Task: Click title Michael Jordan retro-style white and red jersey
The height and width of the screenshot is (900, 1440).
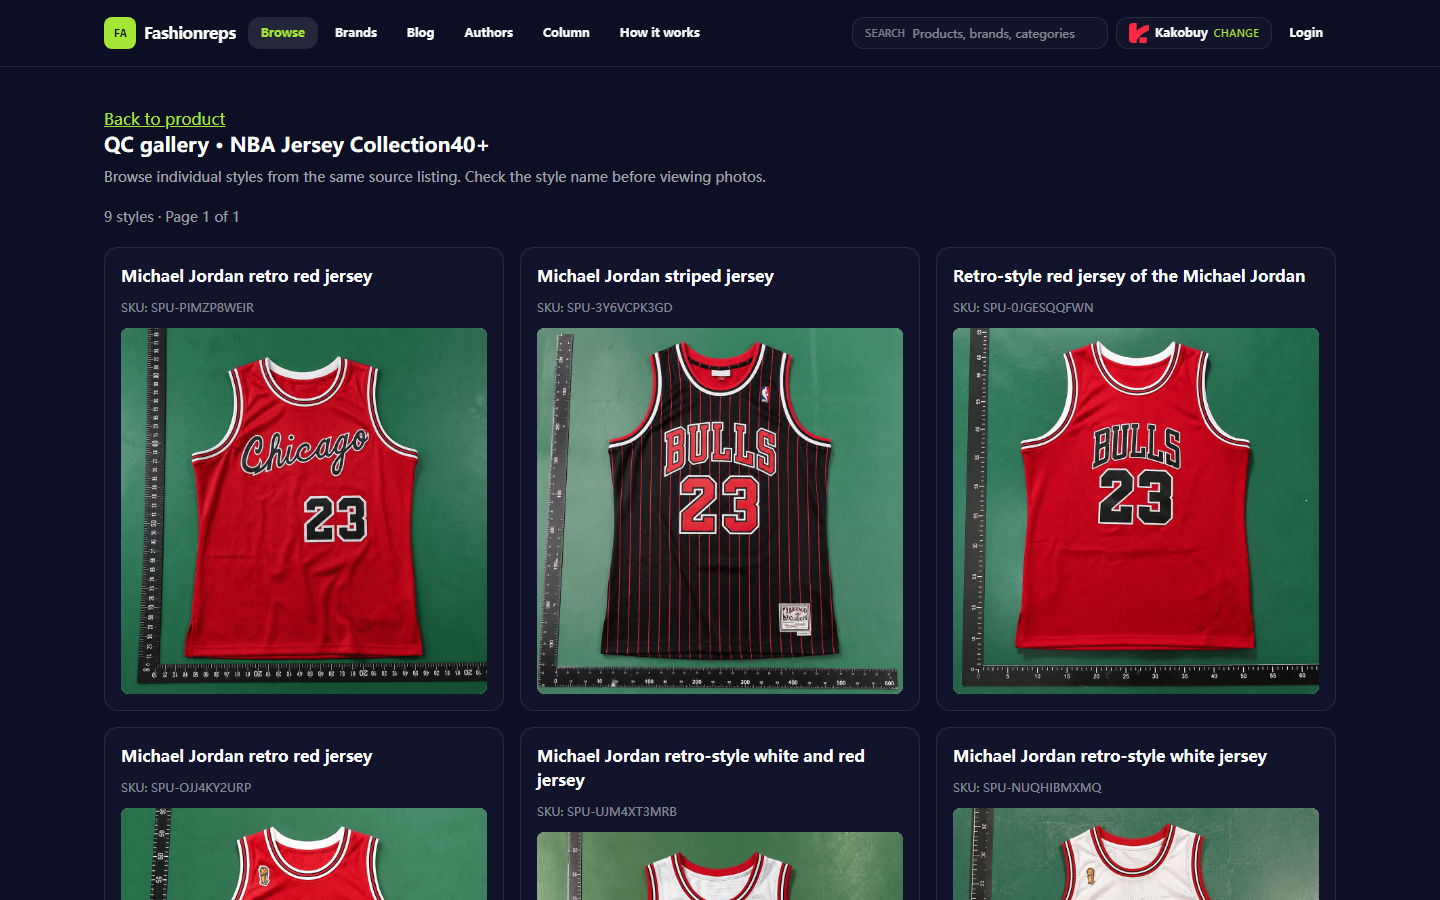Action: pyautogui.click(x=701, y=768)
